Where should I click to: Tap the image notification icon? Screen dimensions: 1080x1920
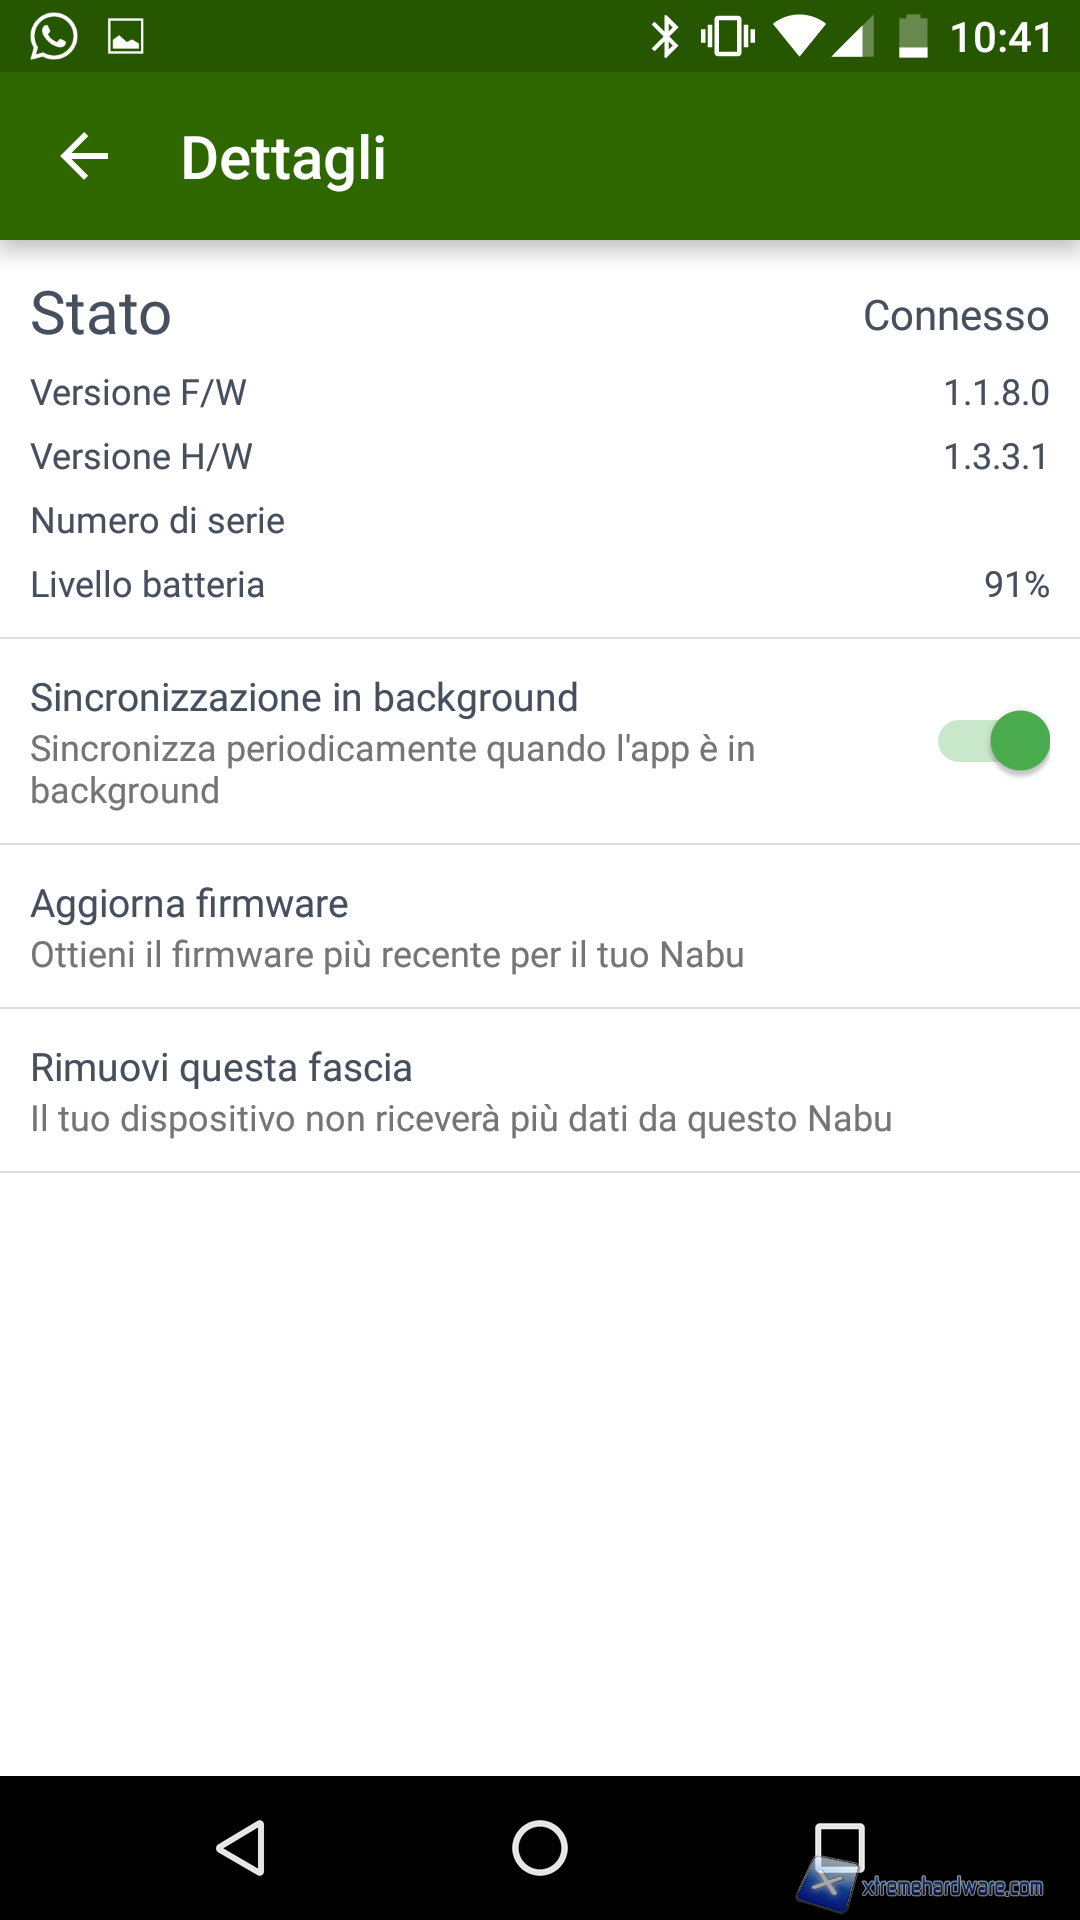[126, 37]
